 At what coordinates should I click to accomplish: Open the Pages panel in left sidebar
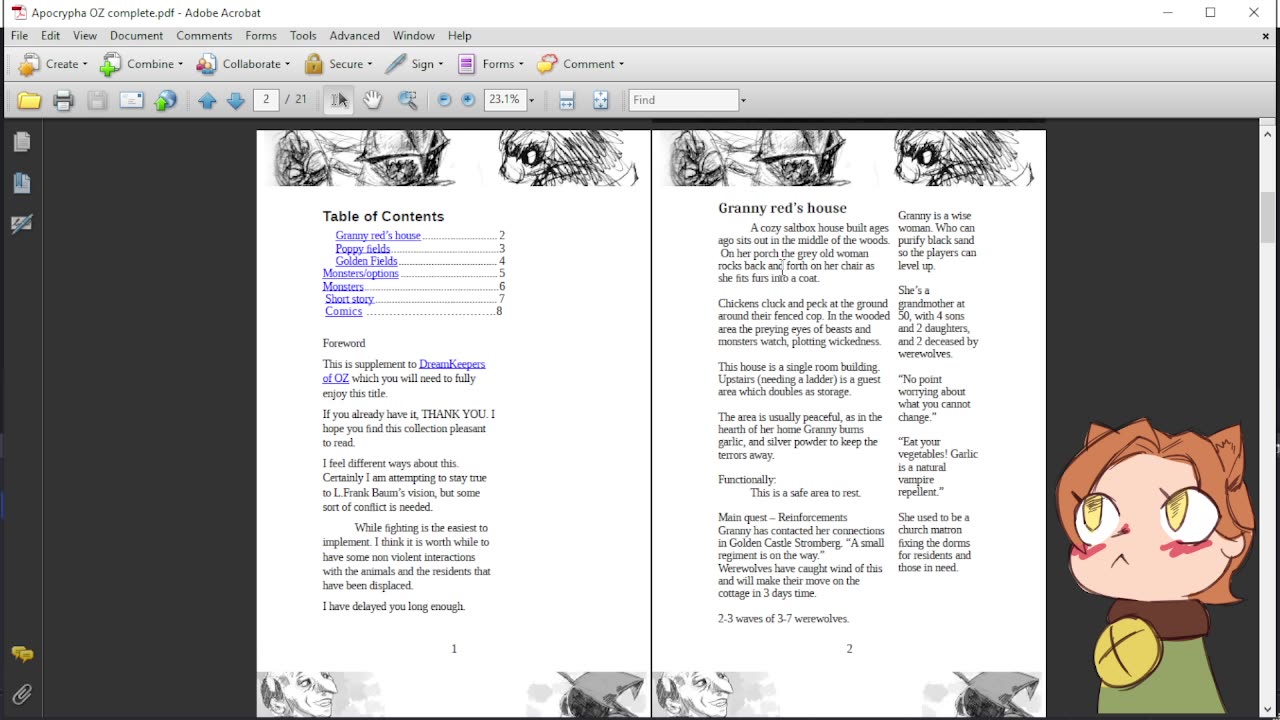pos(22,142)
